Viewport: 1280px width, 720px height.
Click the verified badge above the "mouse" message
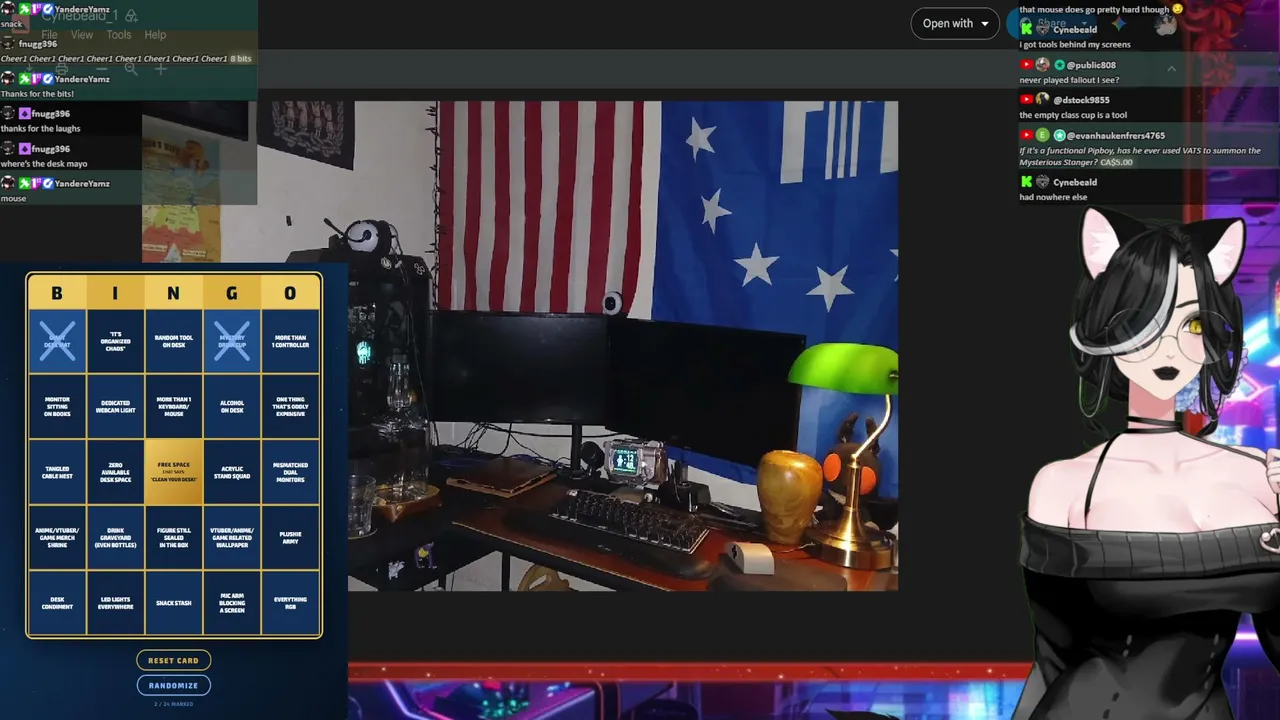pyautogui.click(x=47, y=183)
